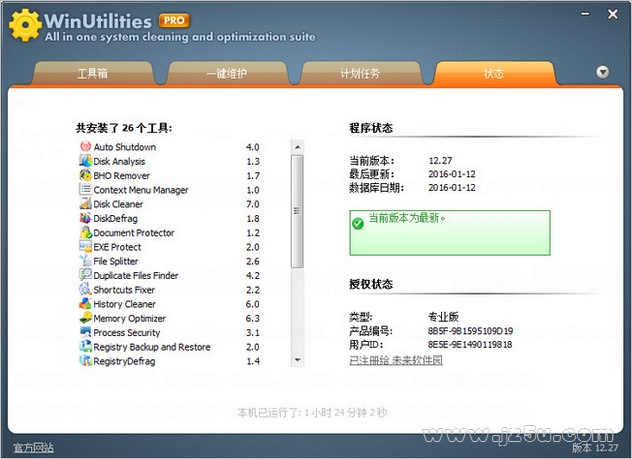The image size is (632, 459).
Task: Click the Disk Analysis icon
Action: pos(85,161)
